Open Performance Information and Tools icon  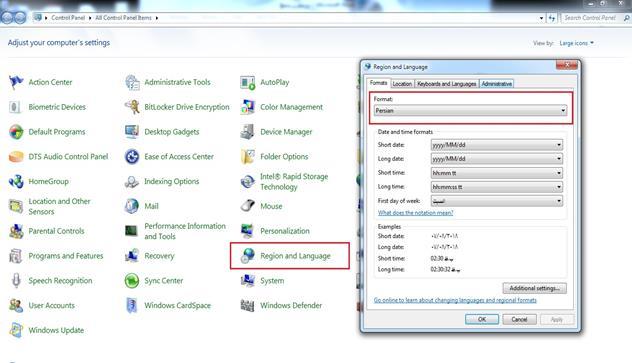(131, 231)
